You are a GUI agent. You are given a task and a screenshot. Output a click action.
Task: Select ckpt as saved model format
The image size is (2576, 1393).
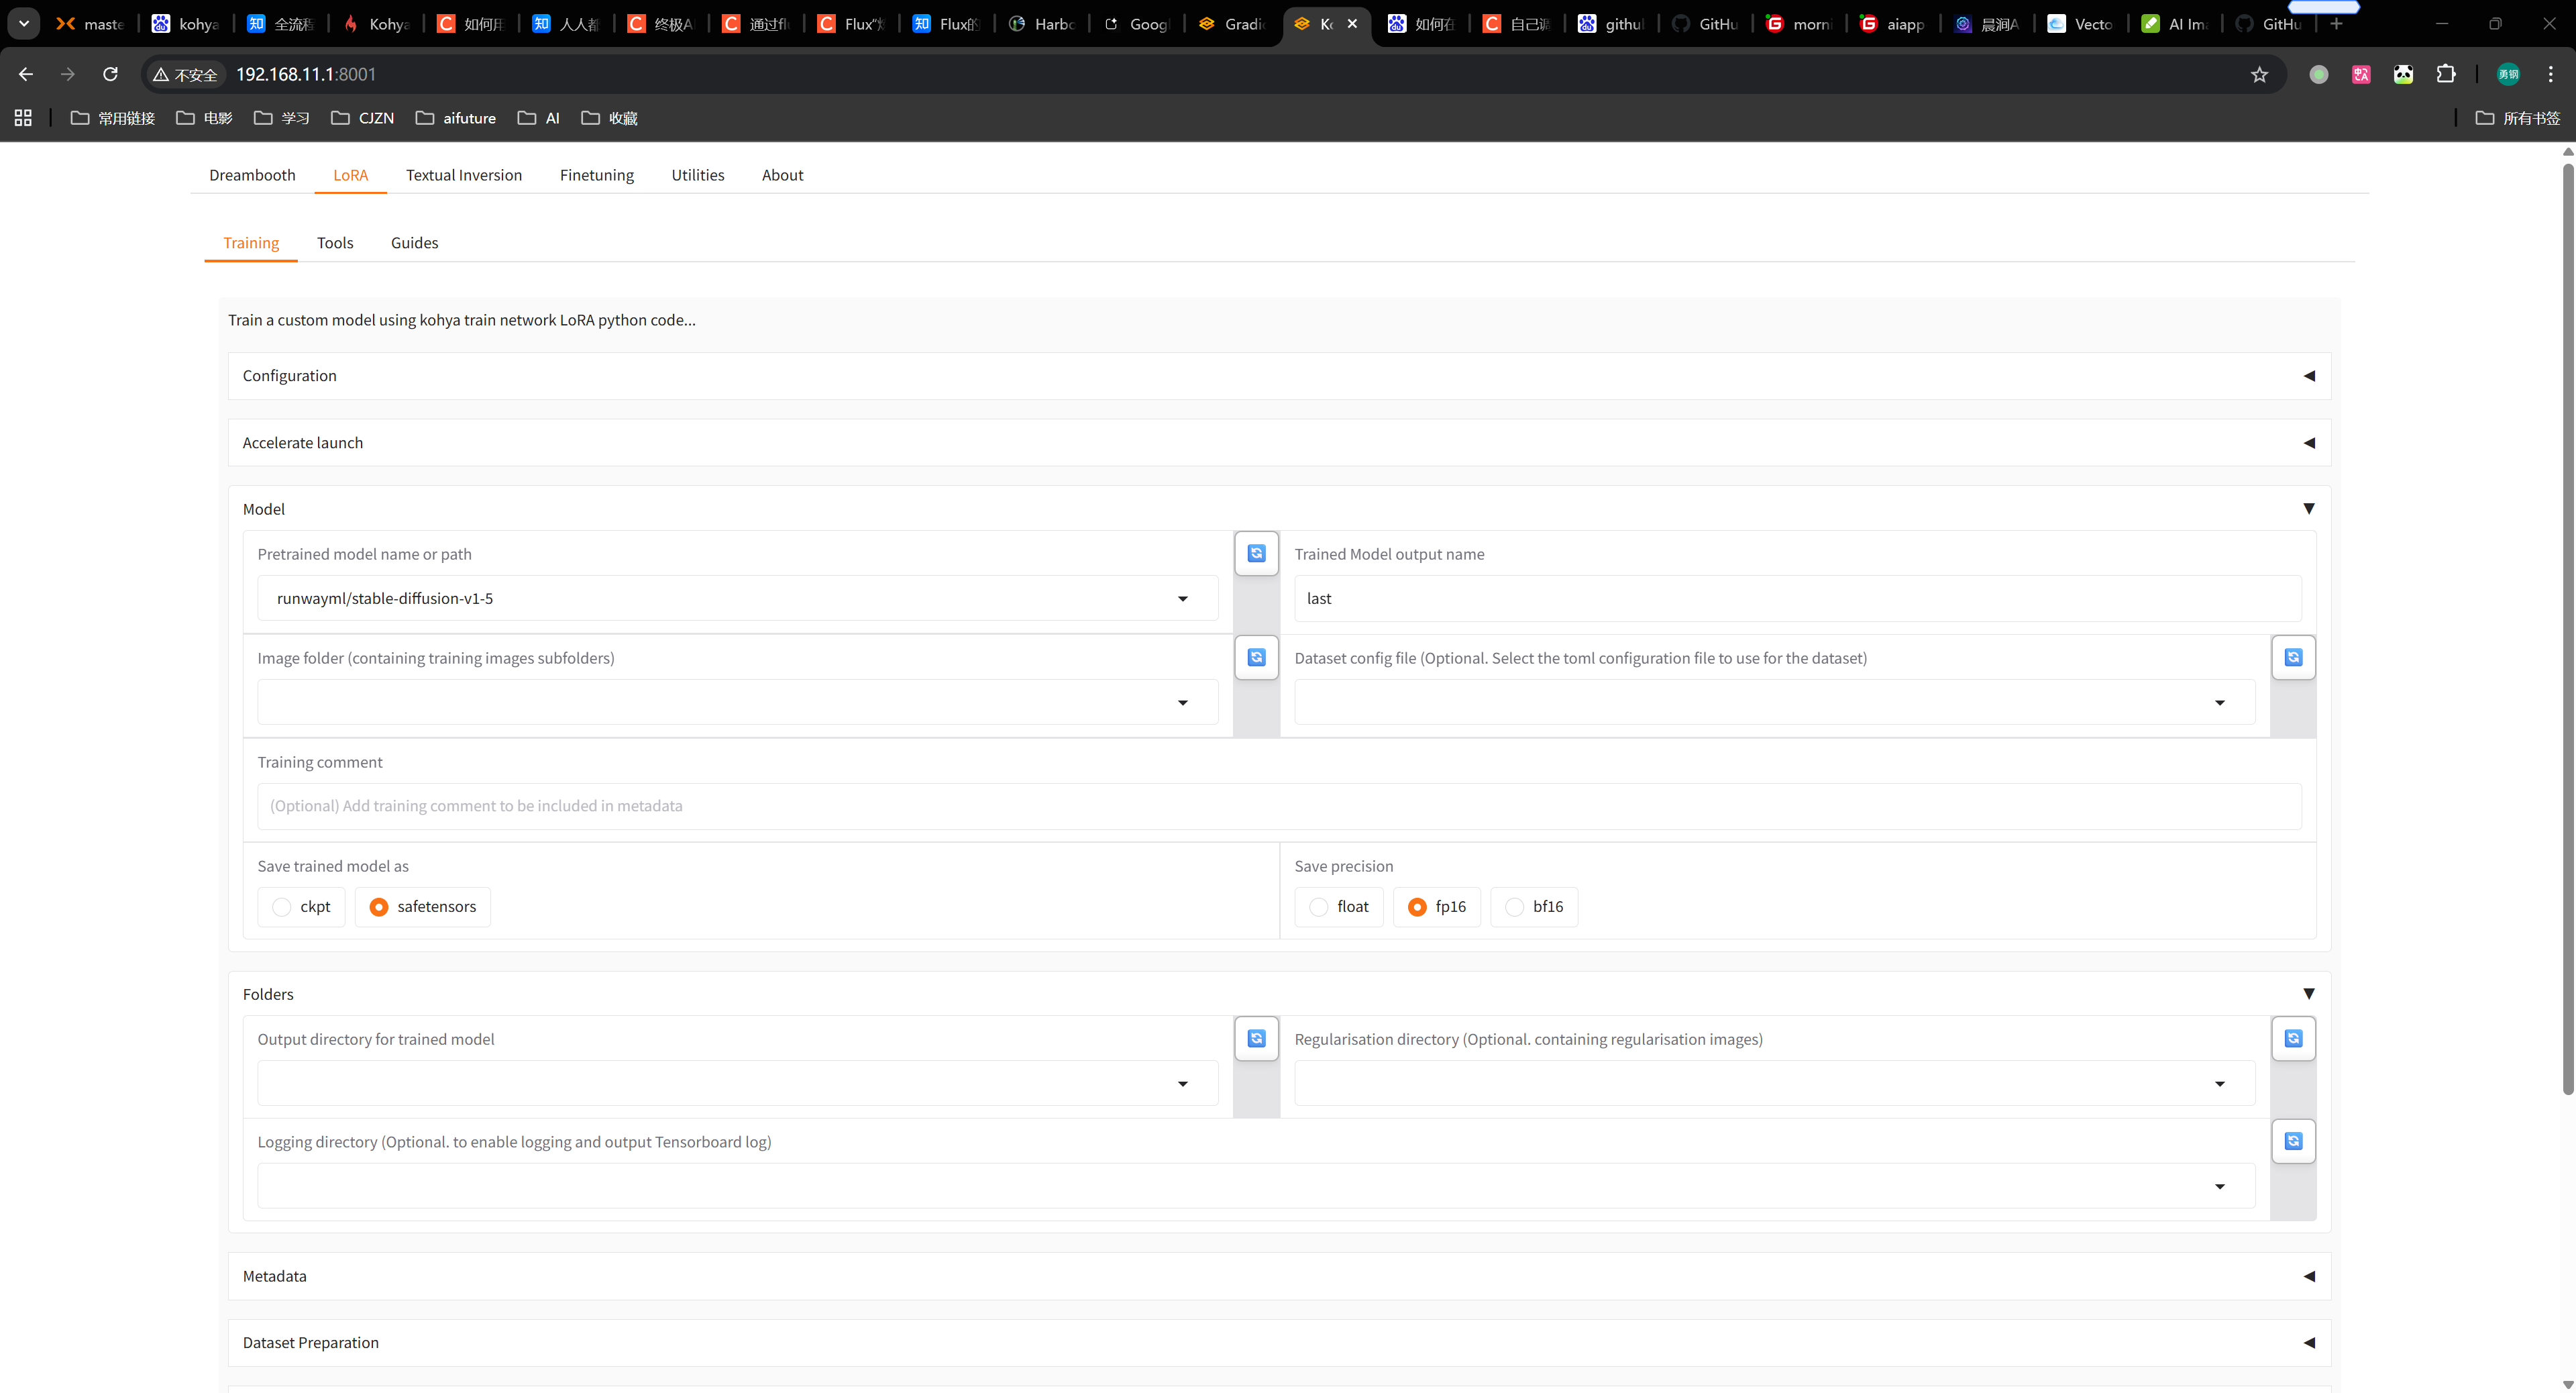282,907
